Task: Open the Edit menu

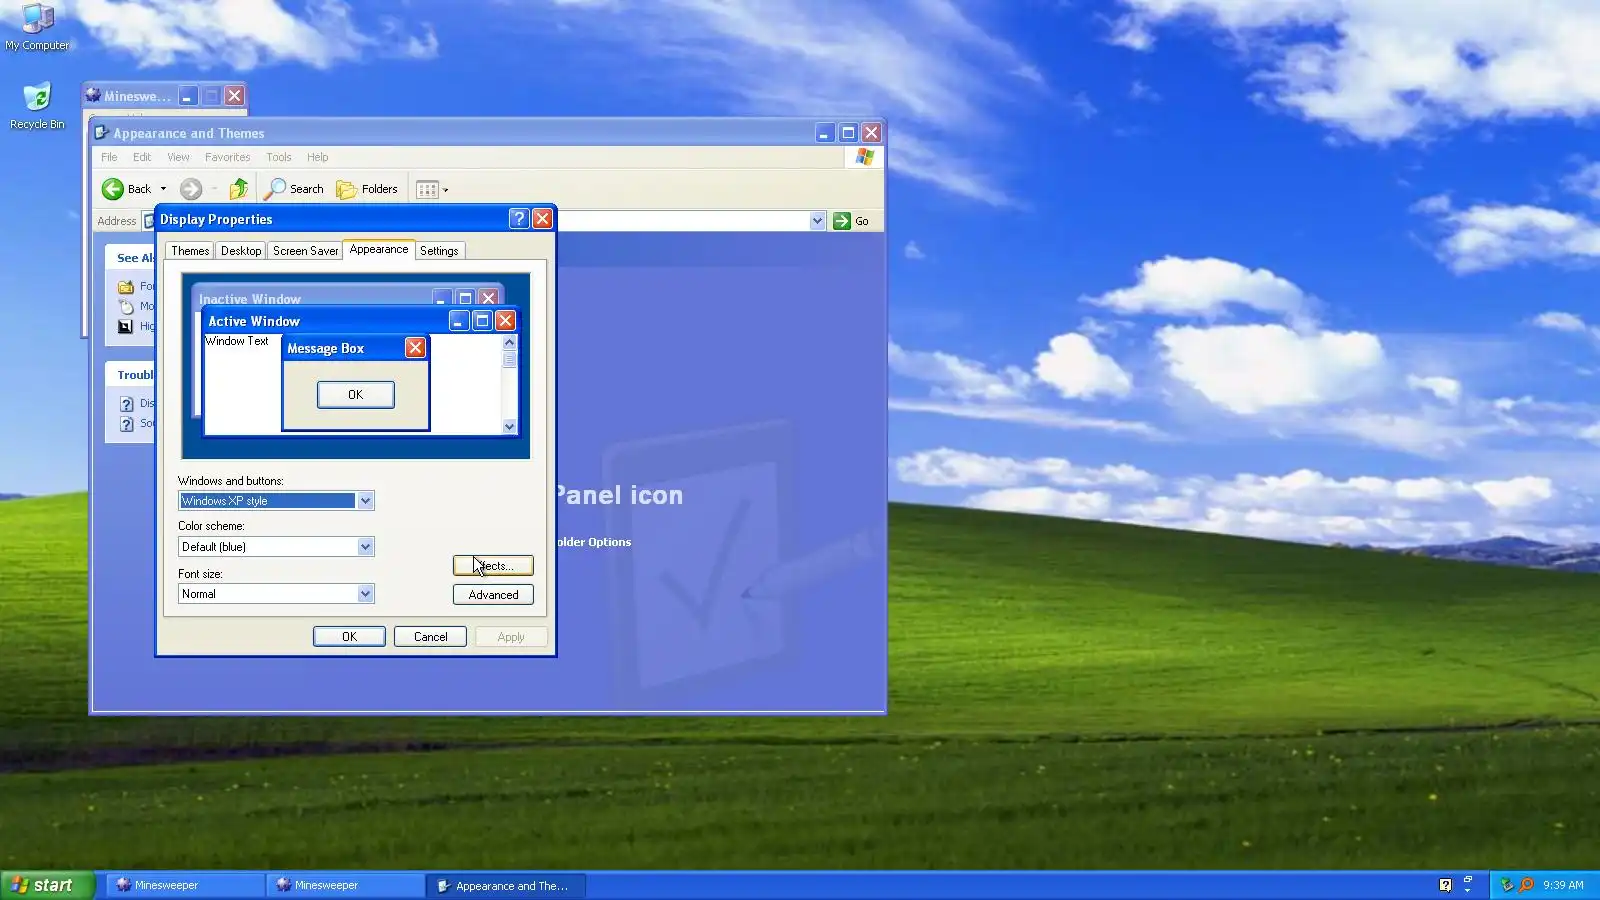Action: pos(142,157)
